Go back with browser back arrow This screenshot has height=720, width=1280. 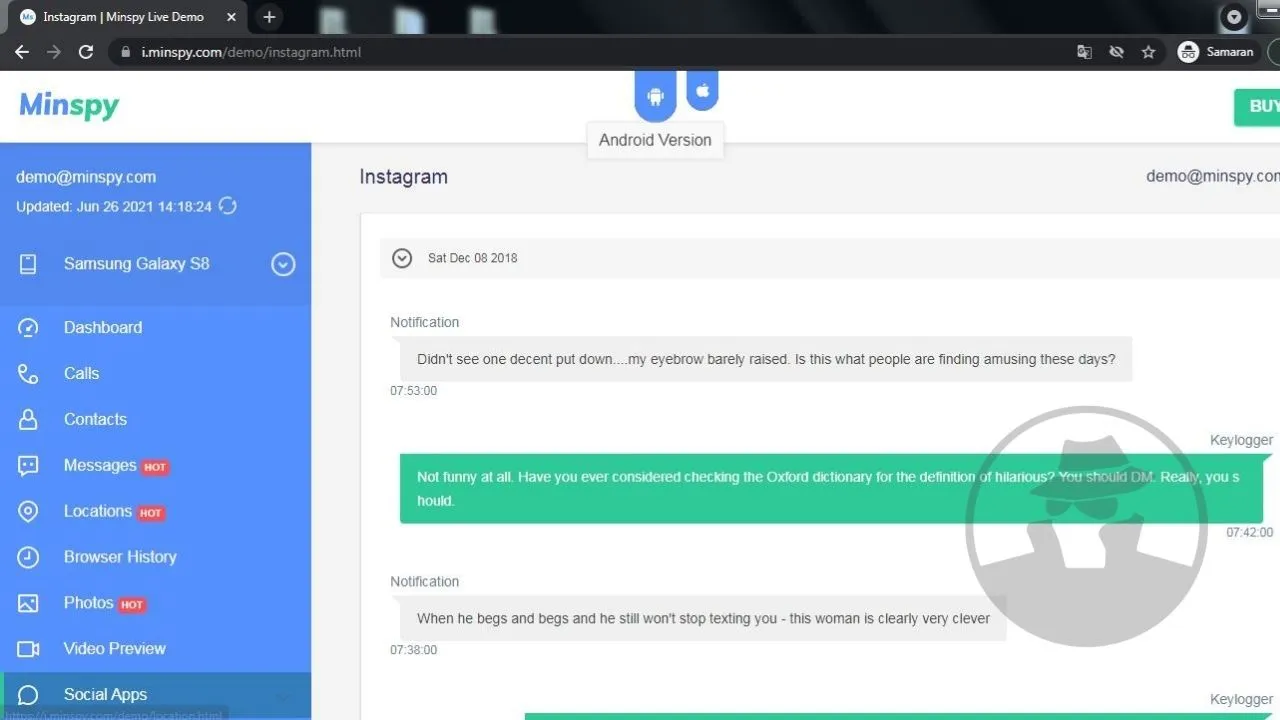22,52
